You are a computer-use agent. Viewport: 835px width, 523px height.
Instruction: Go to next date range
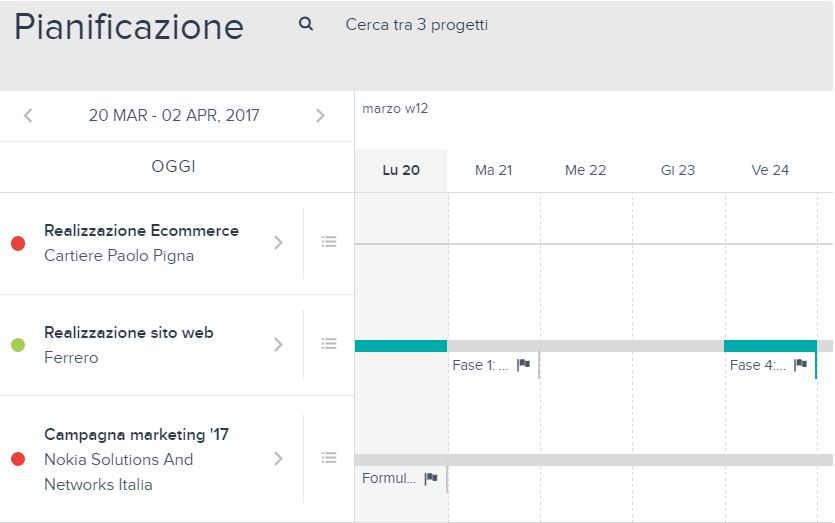(320, 116)
